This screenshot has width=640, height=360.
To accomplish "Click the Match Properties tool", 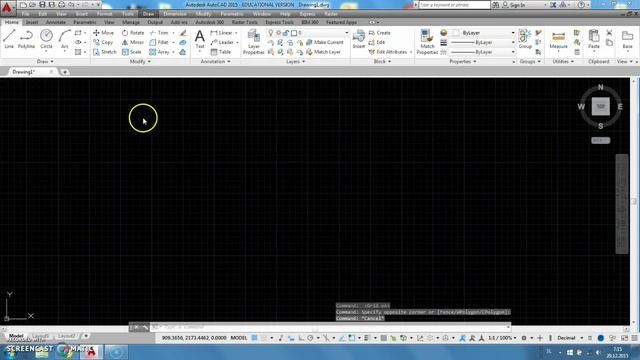I will pyautogui.click(x=427, y=42).
